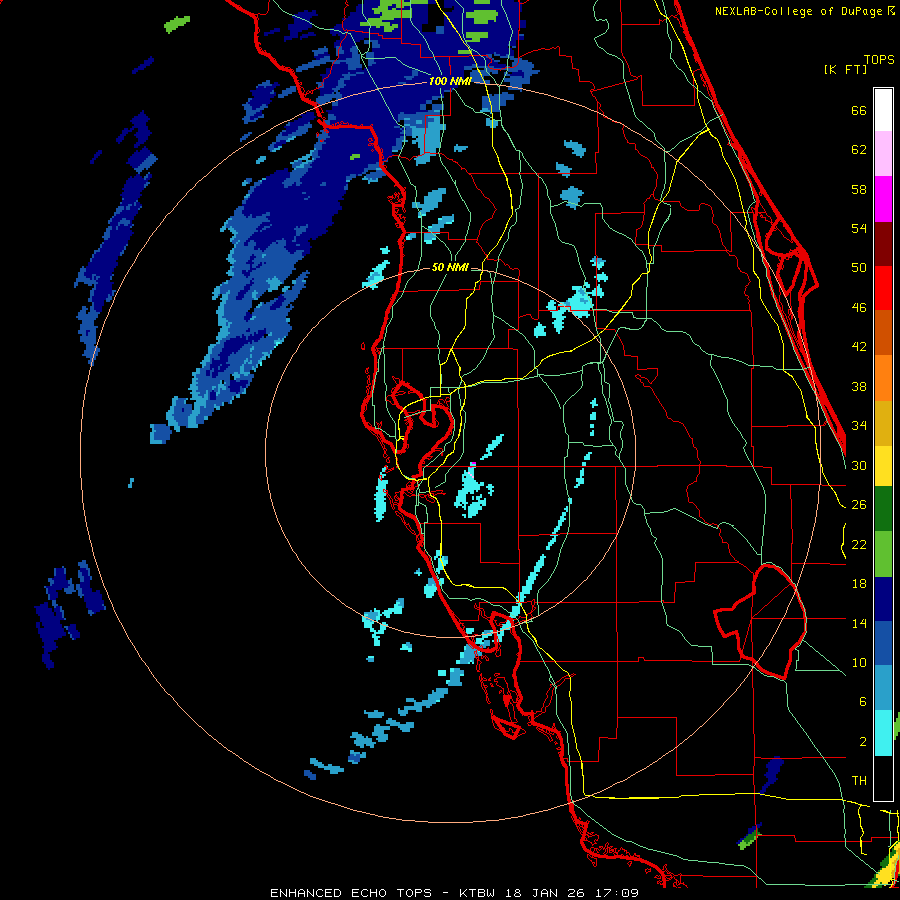900x900 pixels.
Task: Click the navy 22 kft legend swatch
Action: click(x=883, y=599)
